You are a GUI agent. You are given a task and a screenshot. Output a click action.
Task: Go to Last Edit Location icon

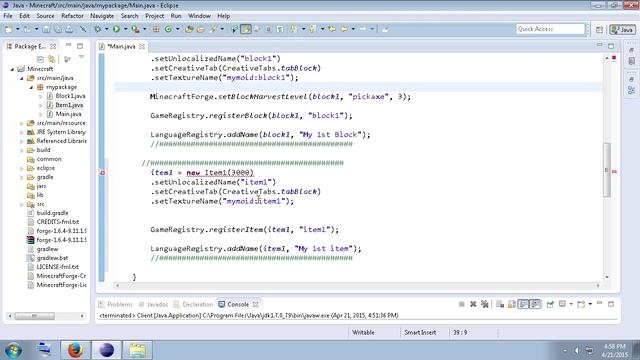332,29
